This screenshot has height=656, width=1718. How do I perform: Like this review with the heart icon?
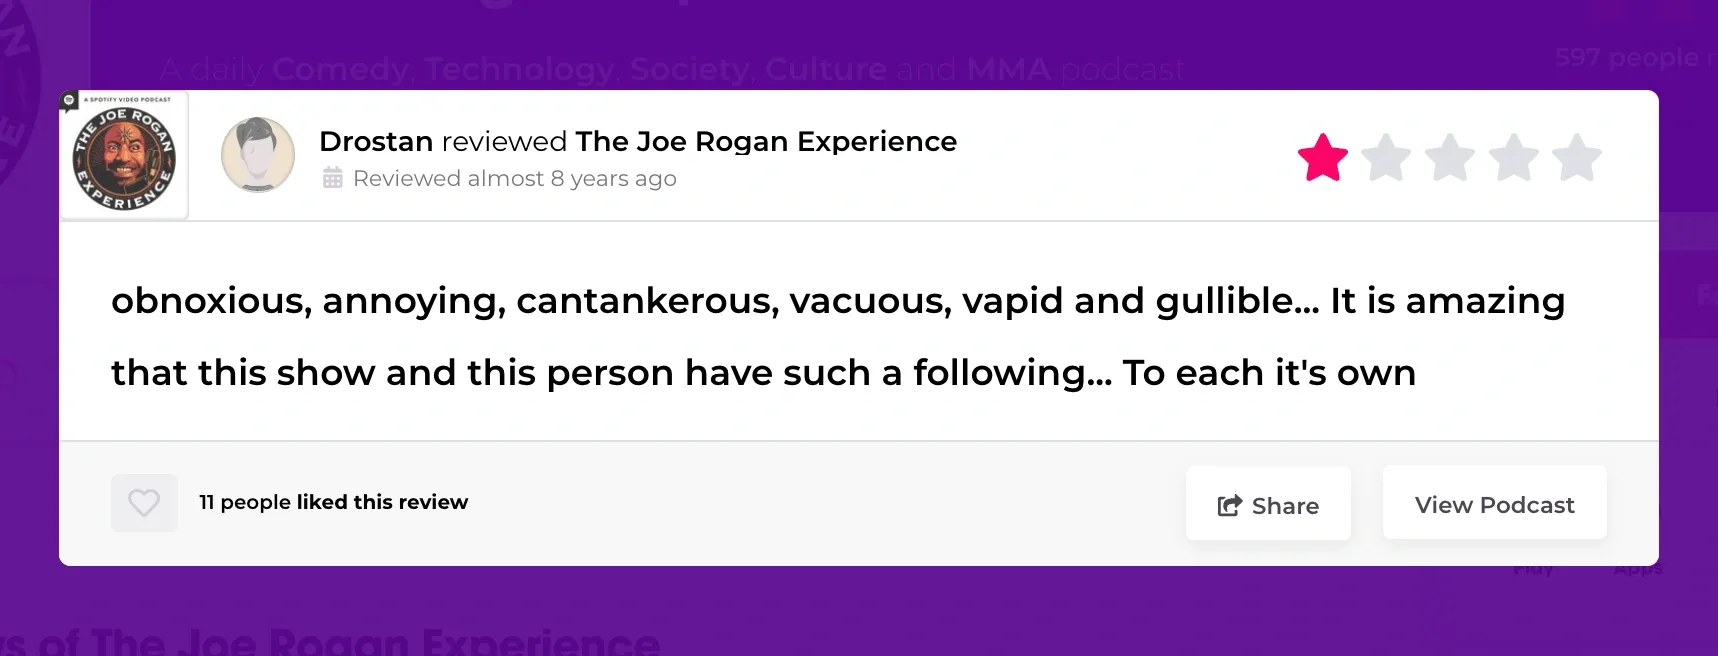click(x=144, y=502)
